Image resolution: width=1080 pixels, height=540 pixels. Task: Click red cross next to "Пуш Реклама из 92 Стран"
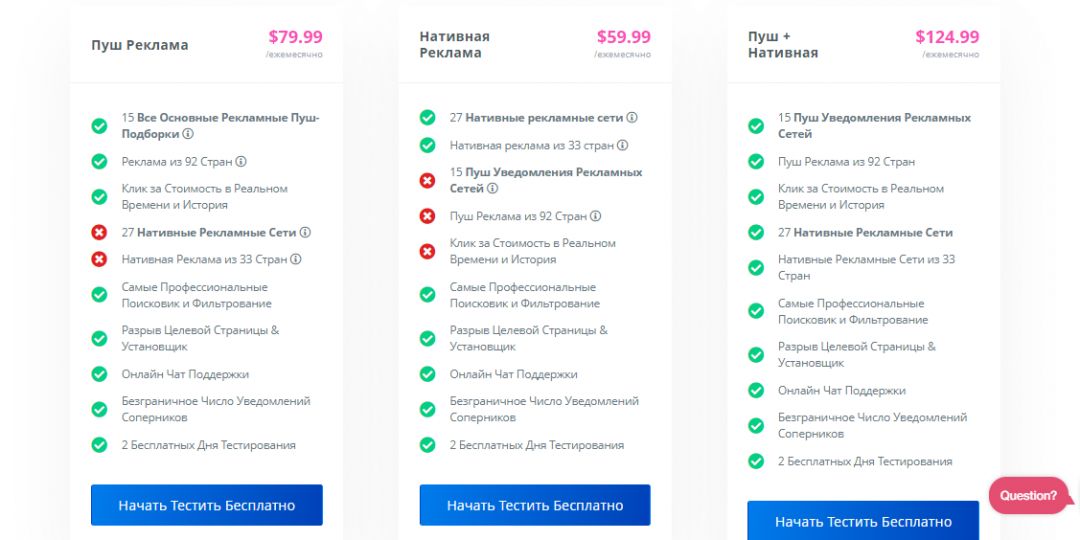click(427, 216)
